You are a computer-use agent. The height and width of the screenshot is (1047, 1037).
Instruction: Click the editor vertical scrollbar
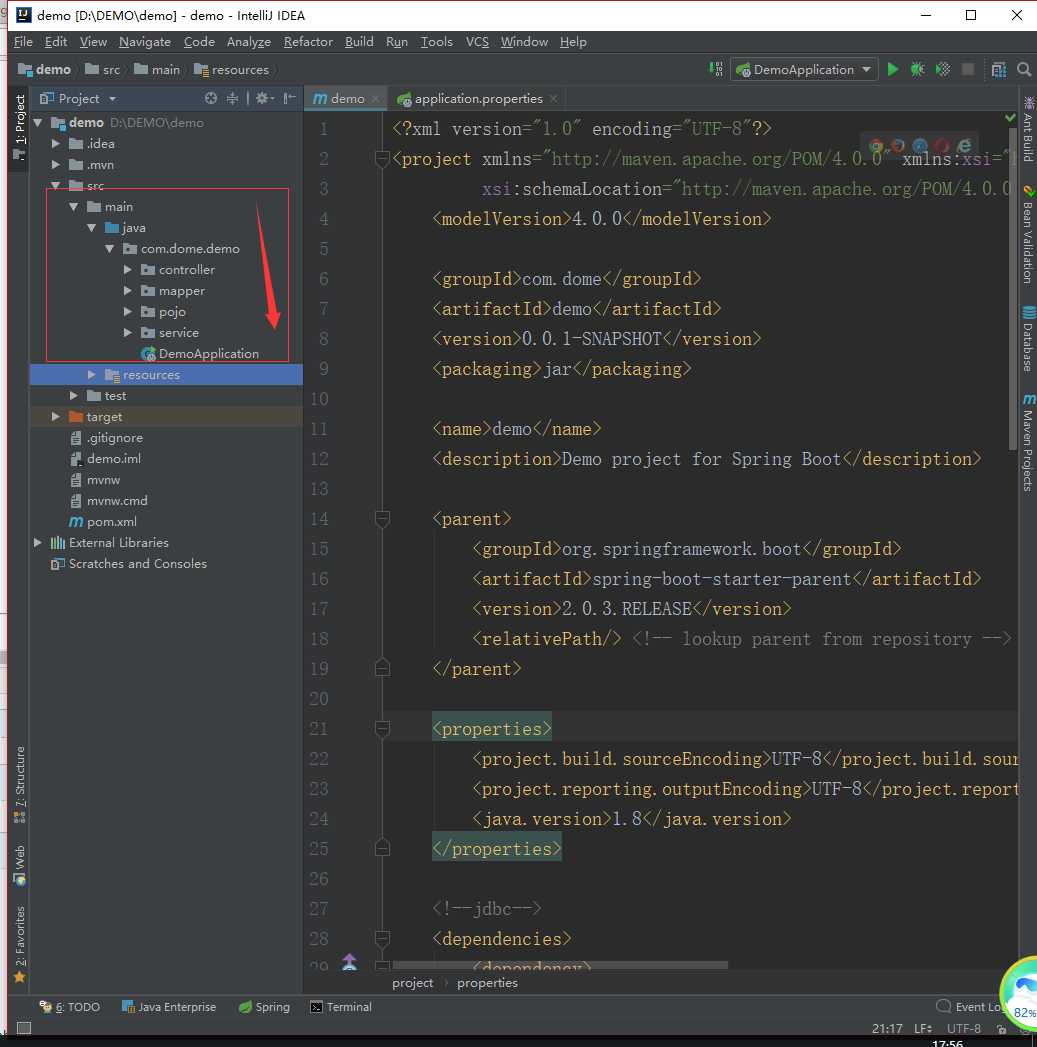coord(1013,287)
